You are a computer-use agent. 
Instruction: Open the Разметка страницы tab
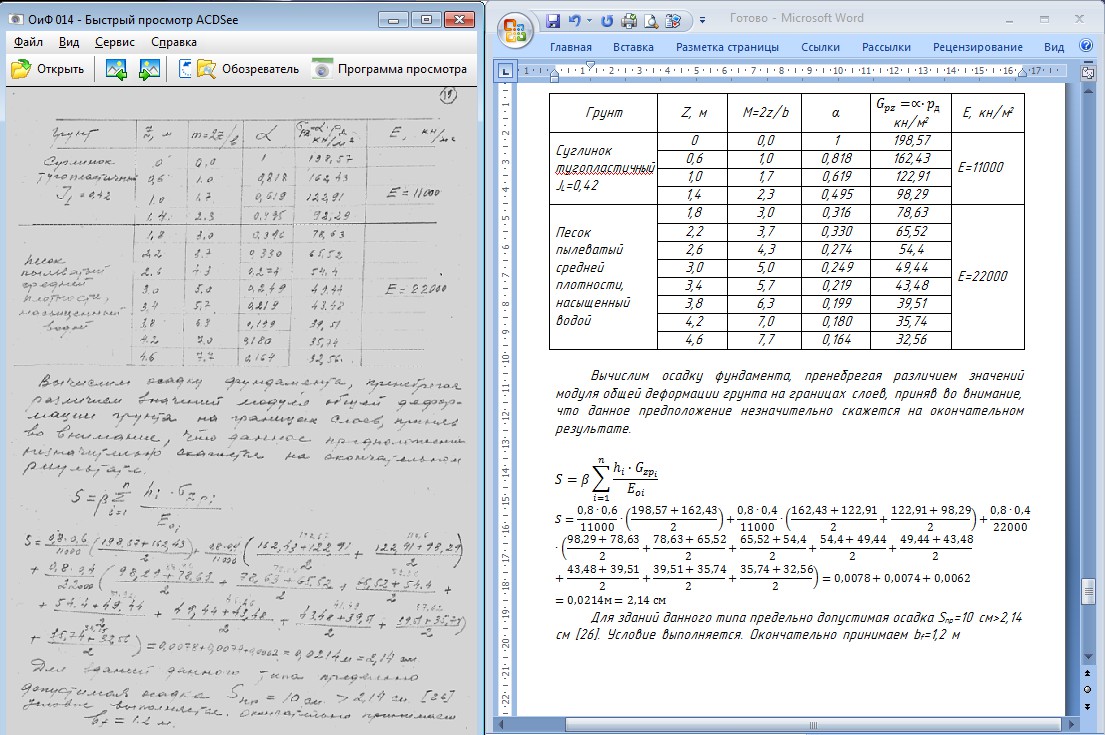[x=726, y=47]
